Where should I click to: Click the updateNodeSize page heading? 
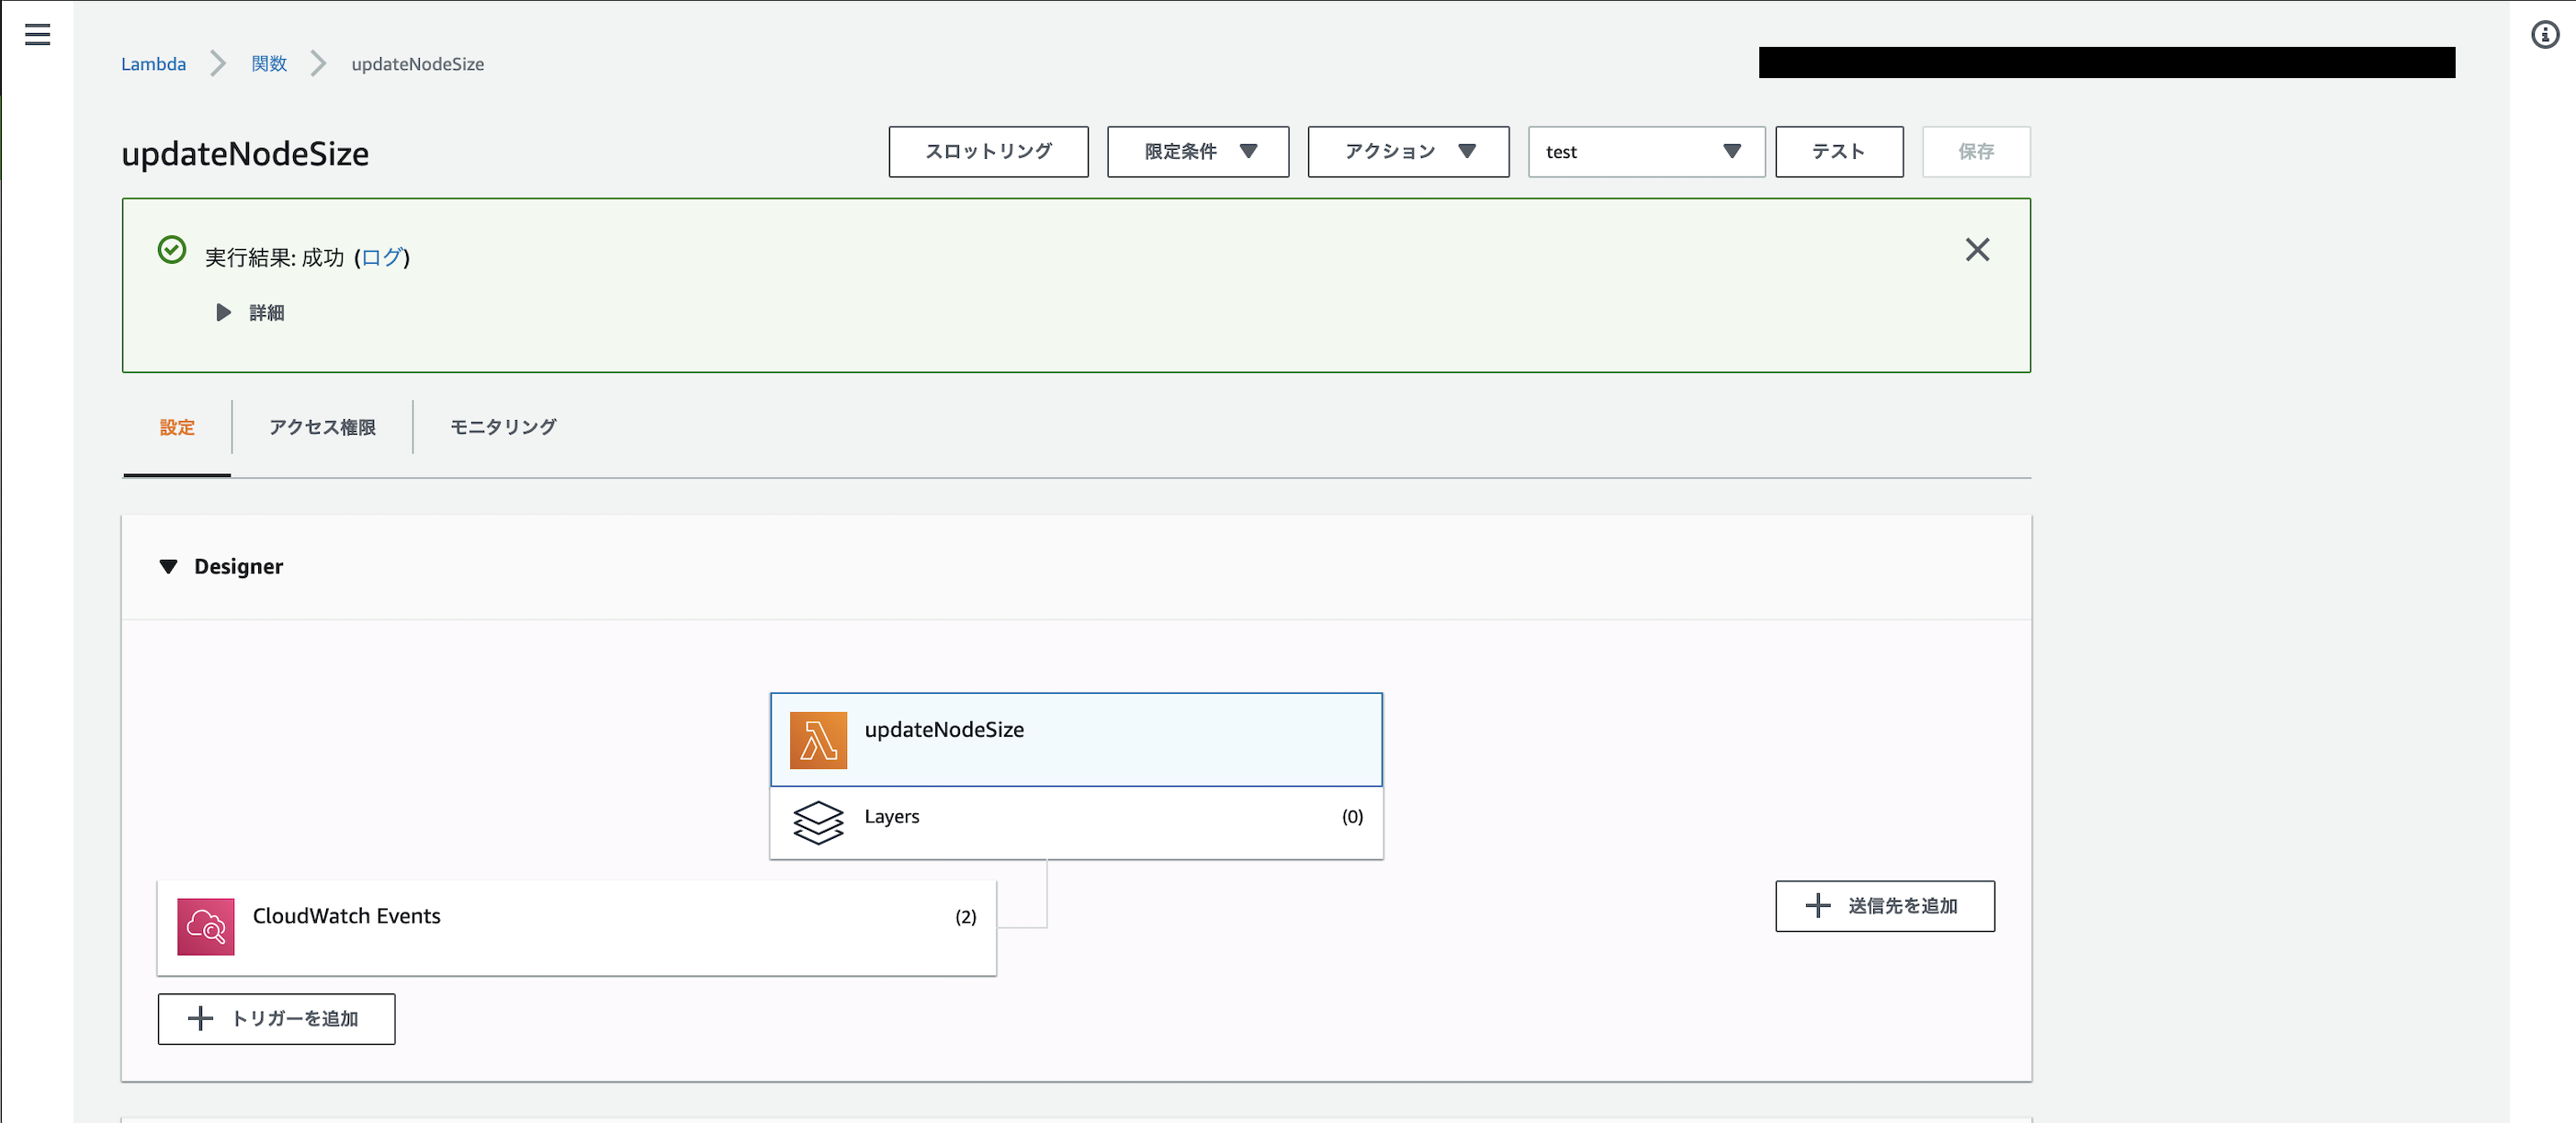click(245, 154)
